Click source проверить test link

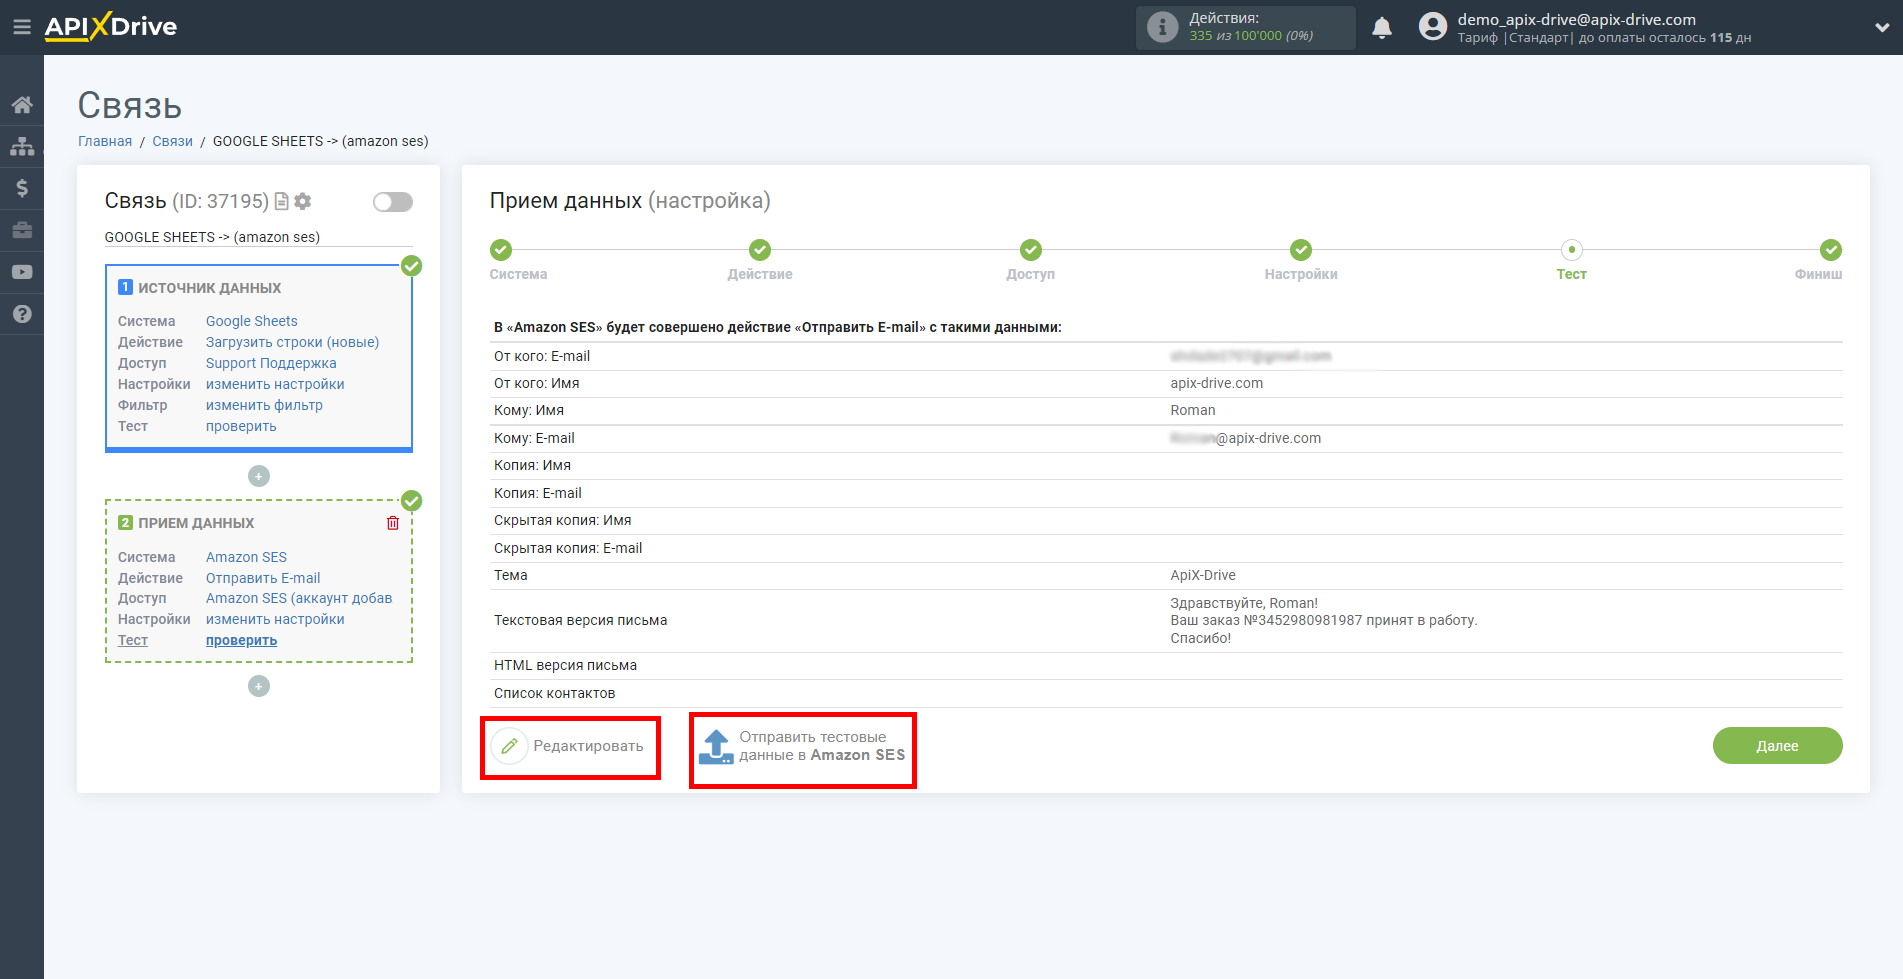click(241, 426)
